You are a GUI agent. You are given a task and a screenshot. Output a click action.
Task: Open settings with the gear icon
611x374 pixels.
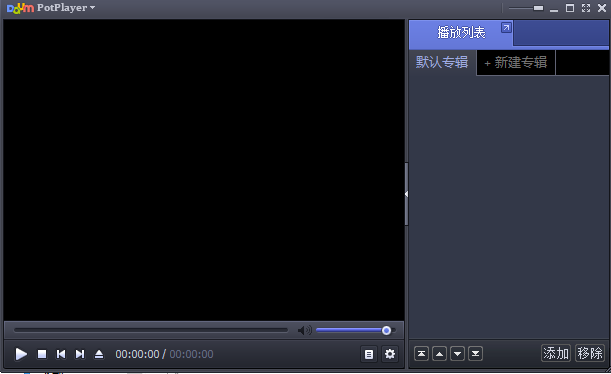click(390, 354)
